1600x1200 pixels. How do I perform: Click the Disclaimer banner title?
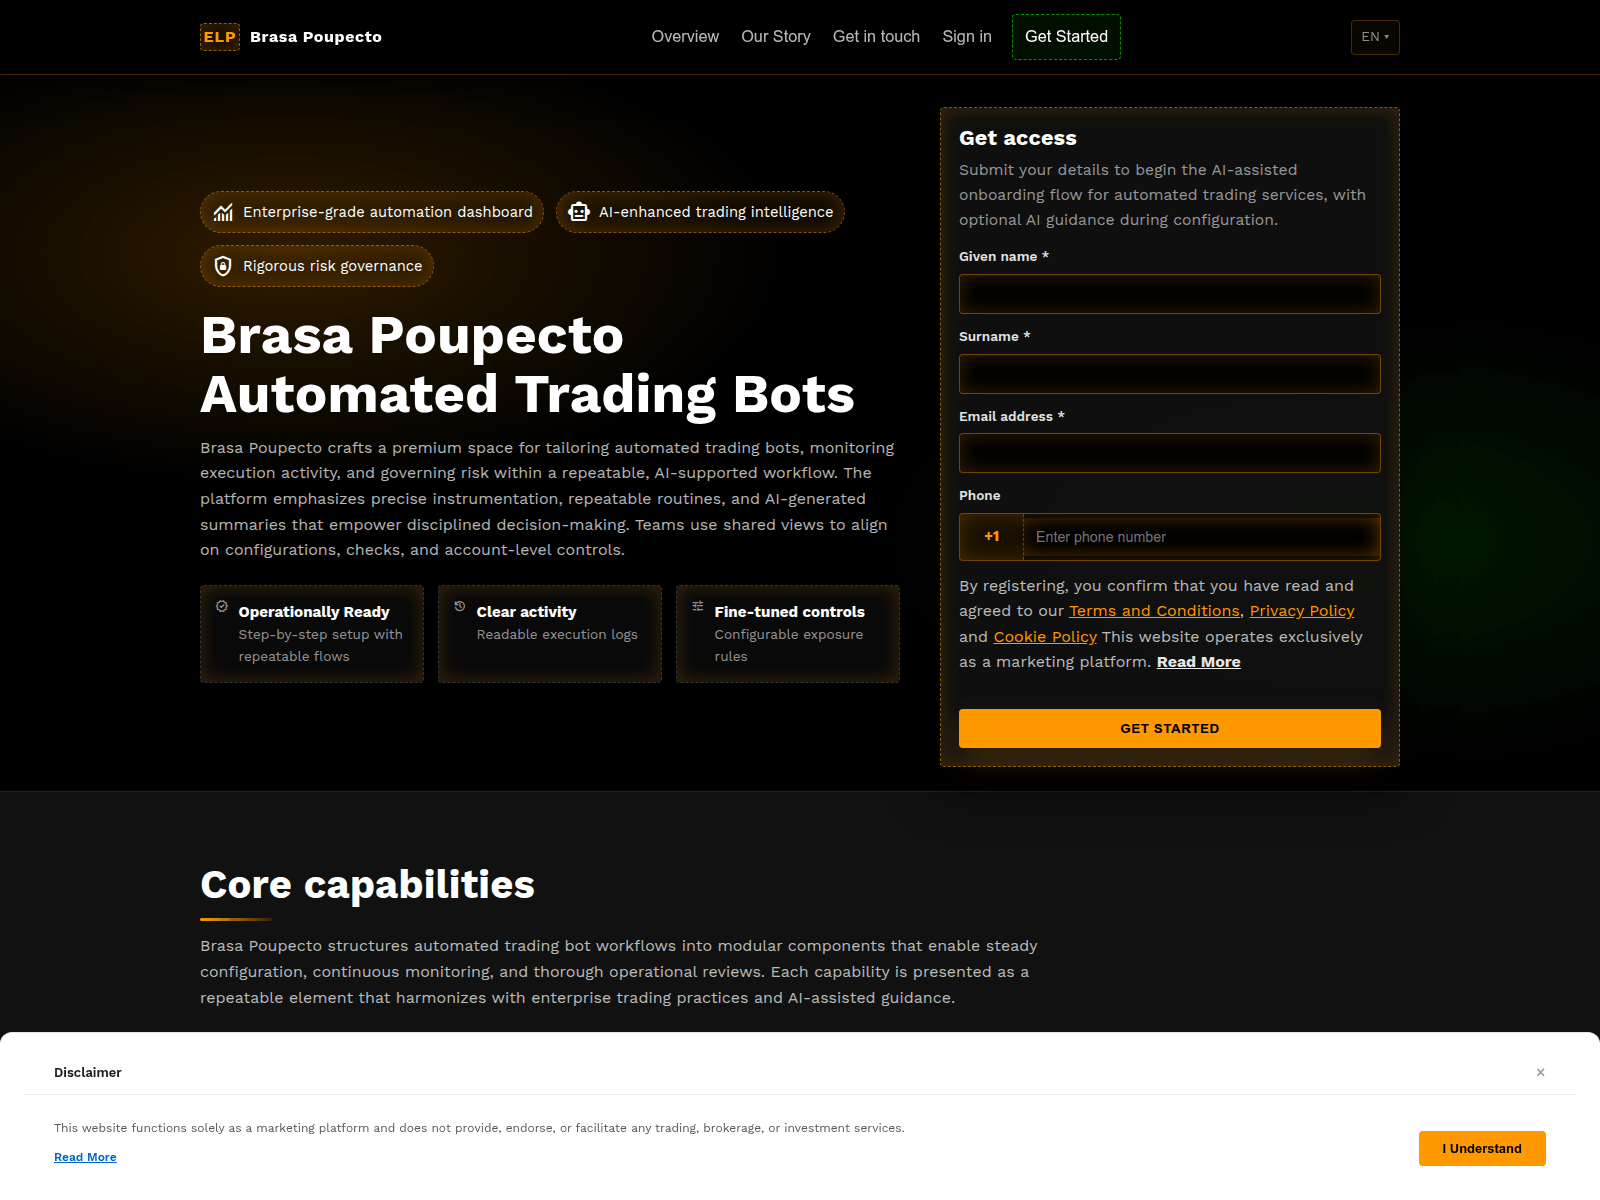88,1072
